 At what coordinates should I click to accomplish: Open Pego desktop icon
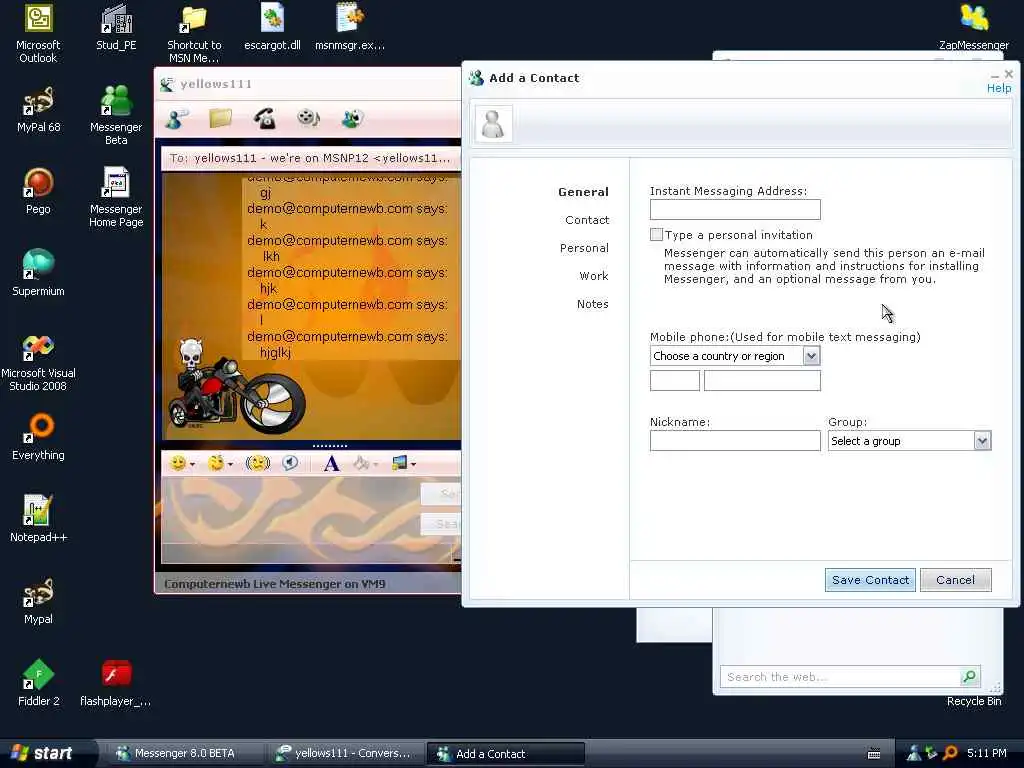coord(38,191)
